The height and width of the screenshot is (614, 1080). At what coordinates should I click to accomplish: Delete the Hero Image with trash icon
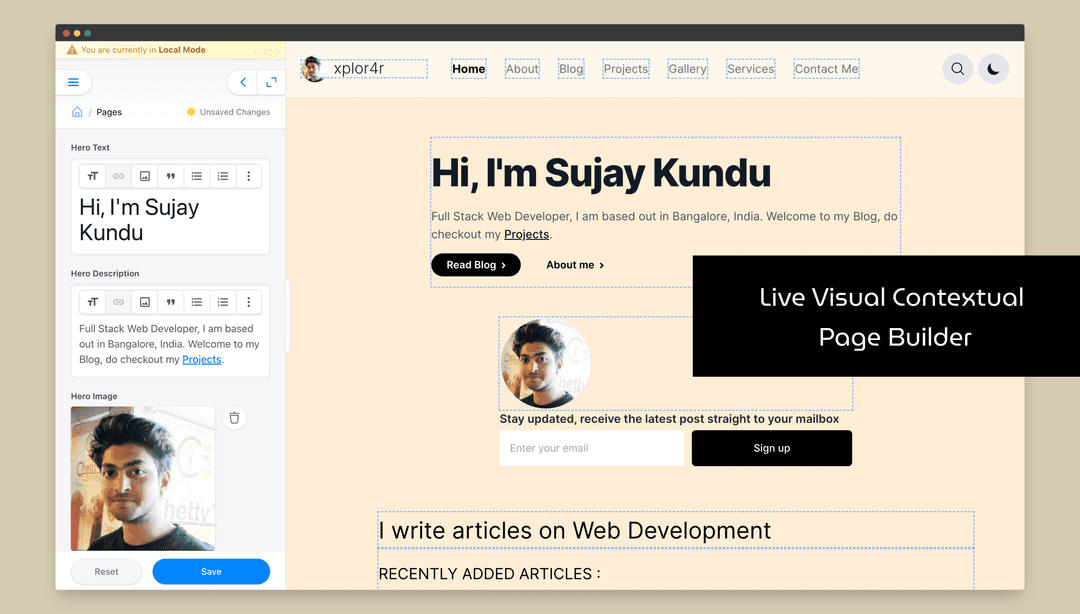click(234, 418)
